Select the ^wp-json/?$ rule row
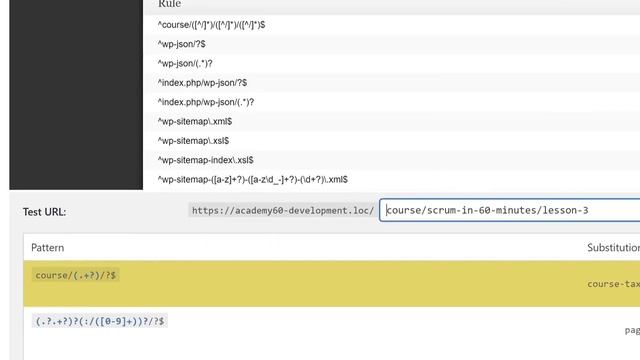Viewport: 640px width, 360px height. point(392,44)
